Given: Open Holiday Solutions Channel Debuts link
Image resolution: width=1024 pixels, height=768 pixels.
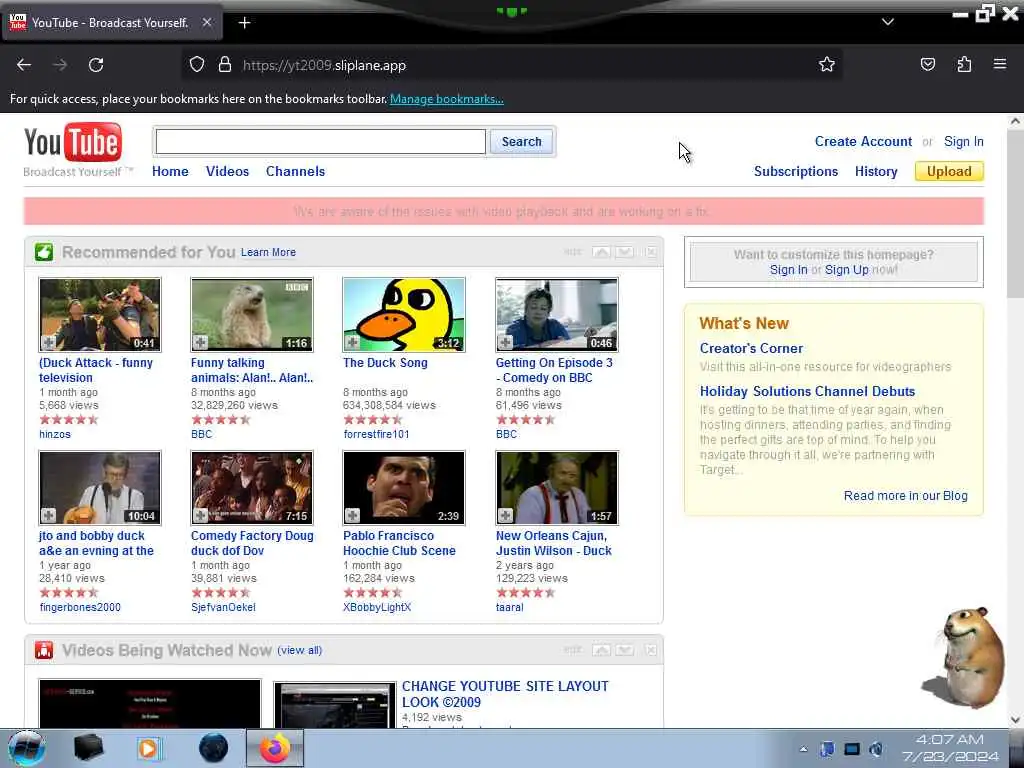Looking at the screenshot, I should pyautogui.click(x=807, y=391).
